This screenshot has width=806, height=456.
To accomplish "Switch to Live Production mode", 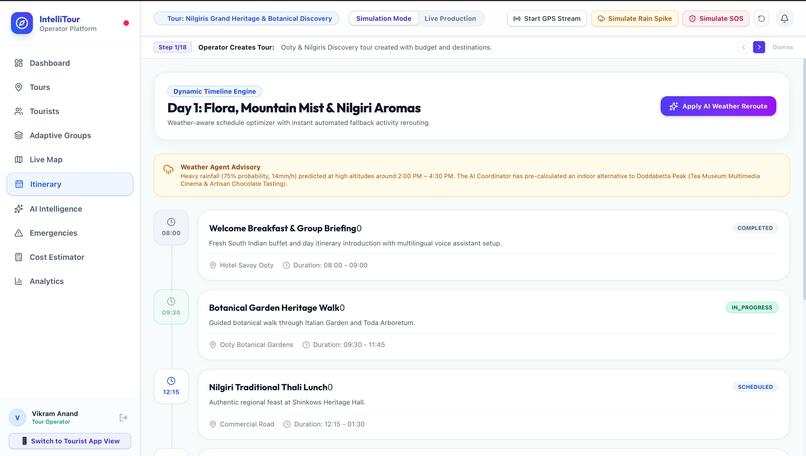I will 450,19.
